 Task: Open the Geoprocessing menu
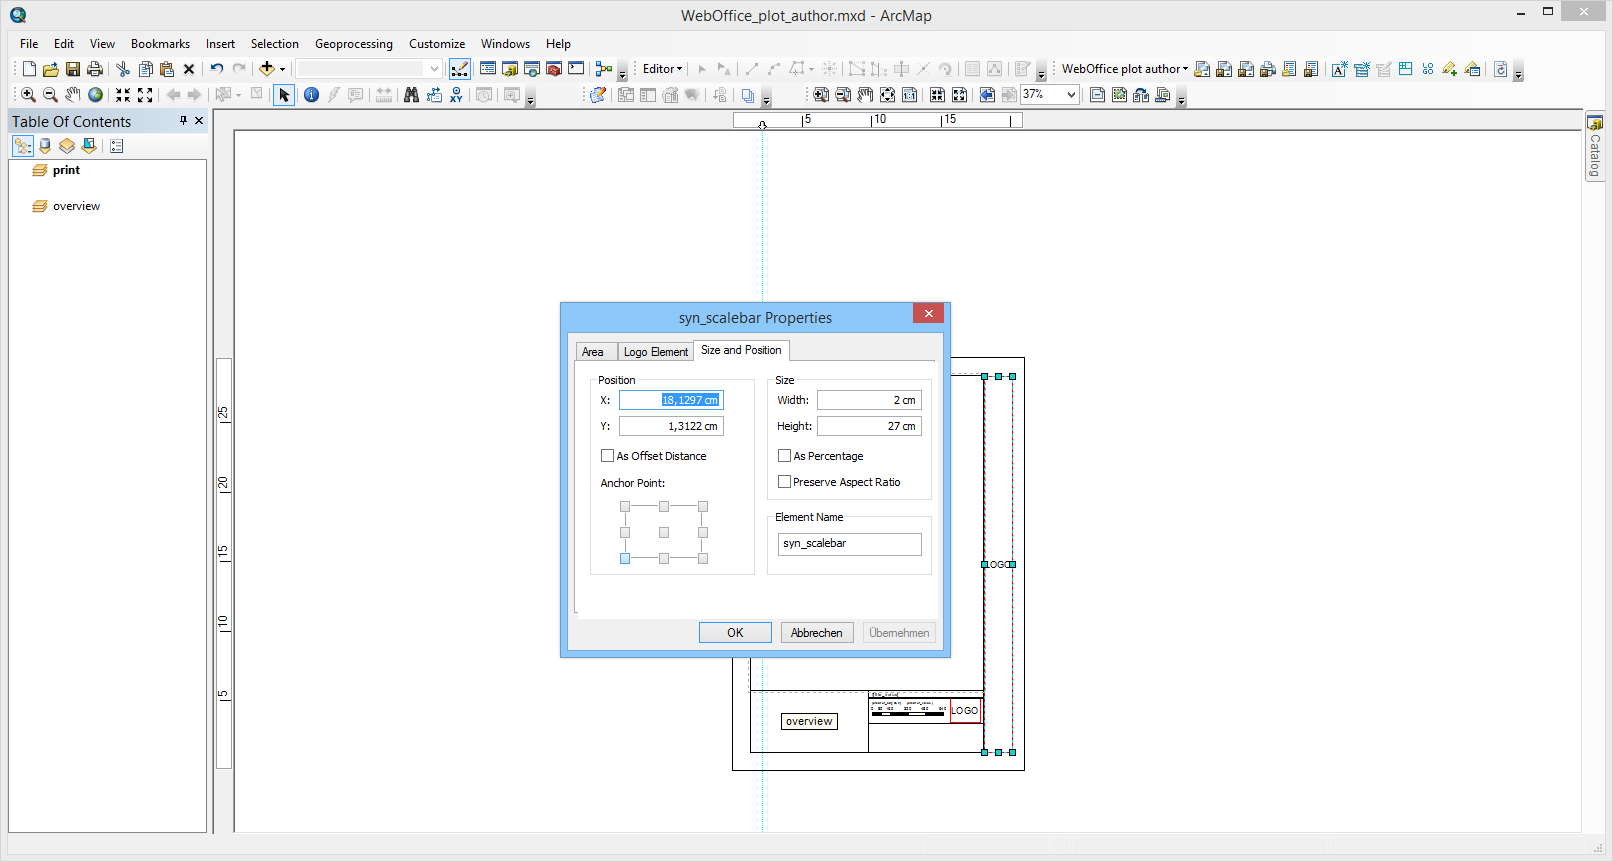353,44
